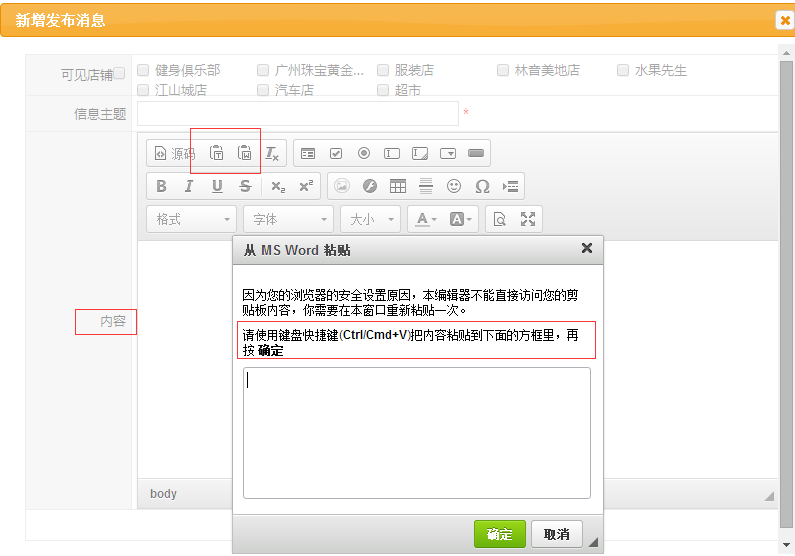Click the vertical scrollbar down arrow
The width and height of the screenshot is (795, 556).
point(786,545)
